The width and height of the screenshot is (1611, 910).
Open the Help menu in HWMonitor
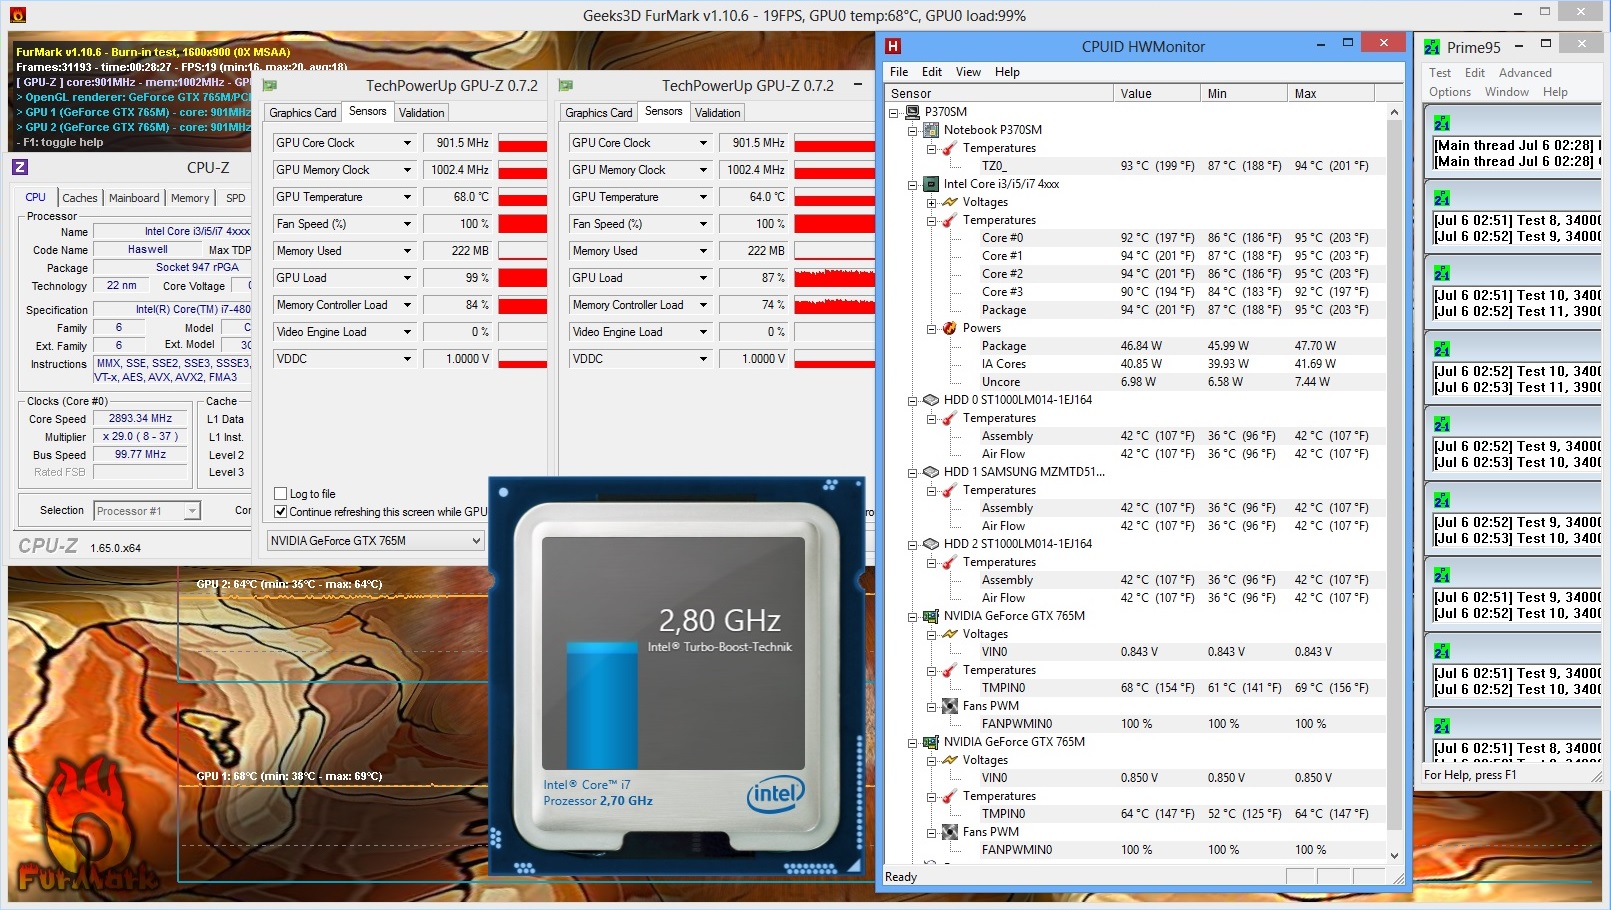click(x=1007, y=72)
